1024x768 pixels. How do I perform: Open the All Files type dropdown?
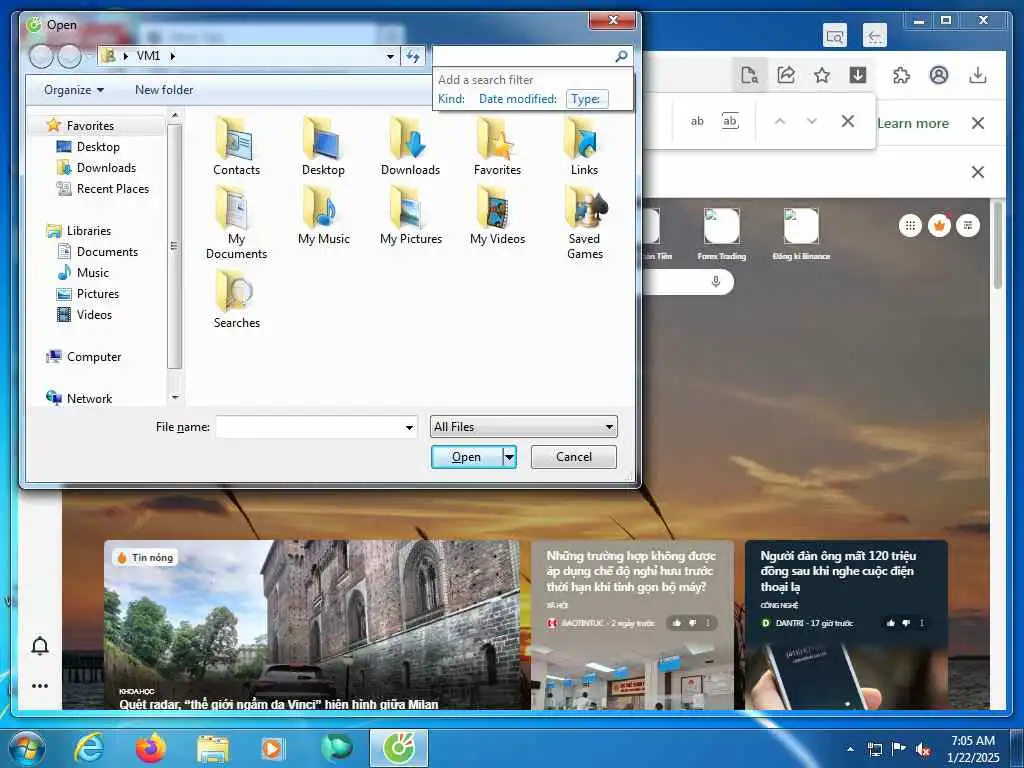pos(523,427)
